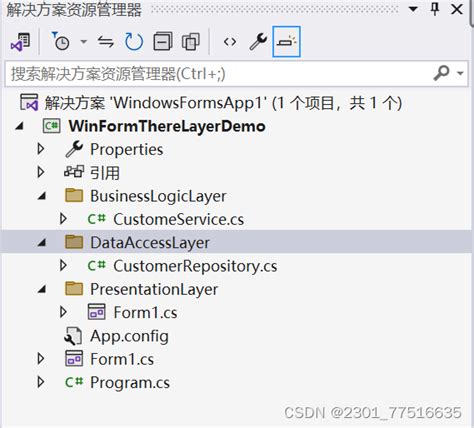Click the references icon beside 引用
Viewport: 474px width, 428px height.
coord(74,172)
